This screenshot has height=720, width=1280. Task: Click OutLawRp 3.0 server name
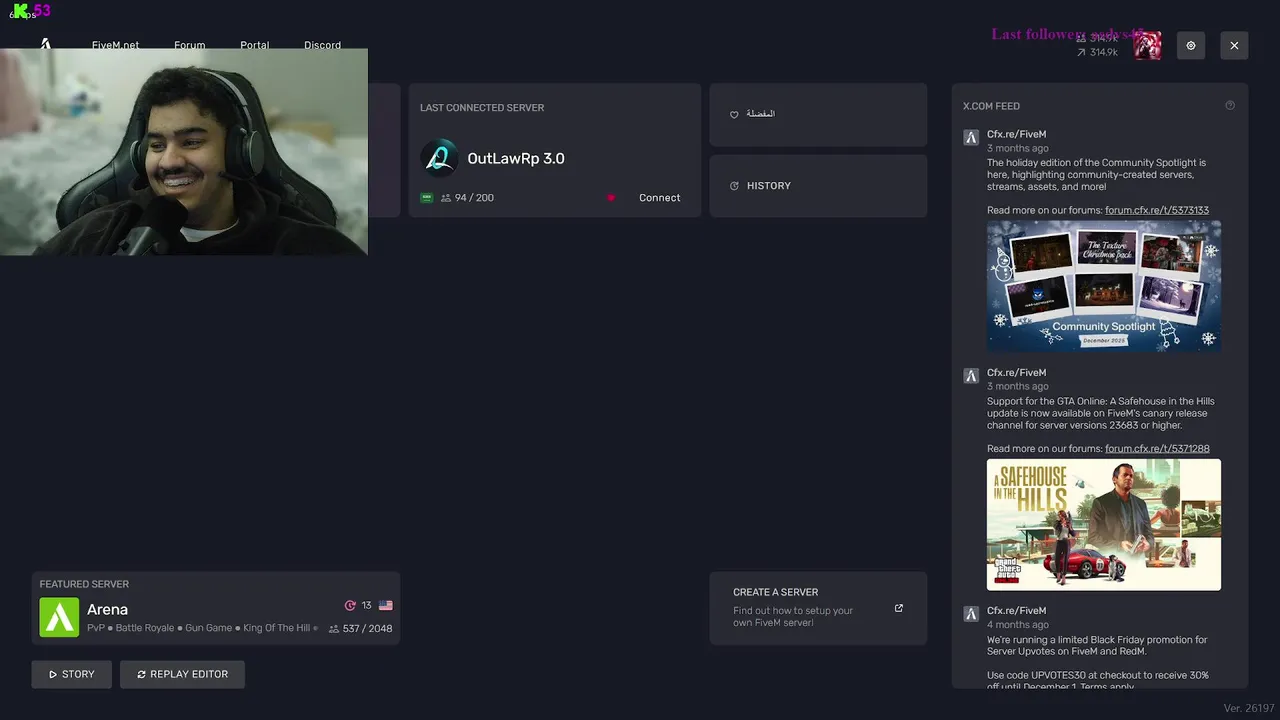516,158
